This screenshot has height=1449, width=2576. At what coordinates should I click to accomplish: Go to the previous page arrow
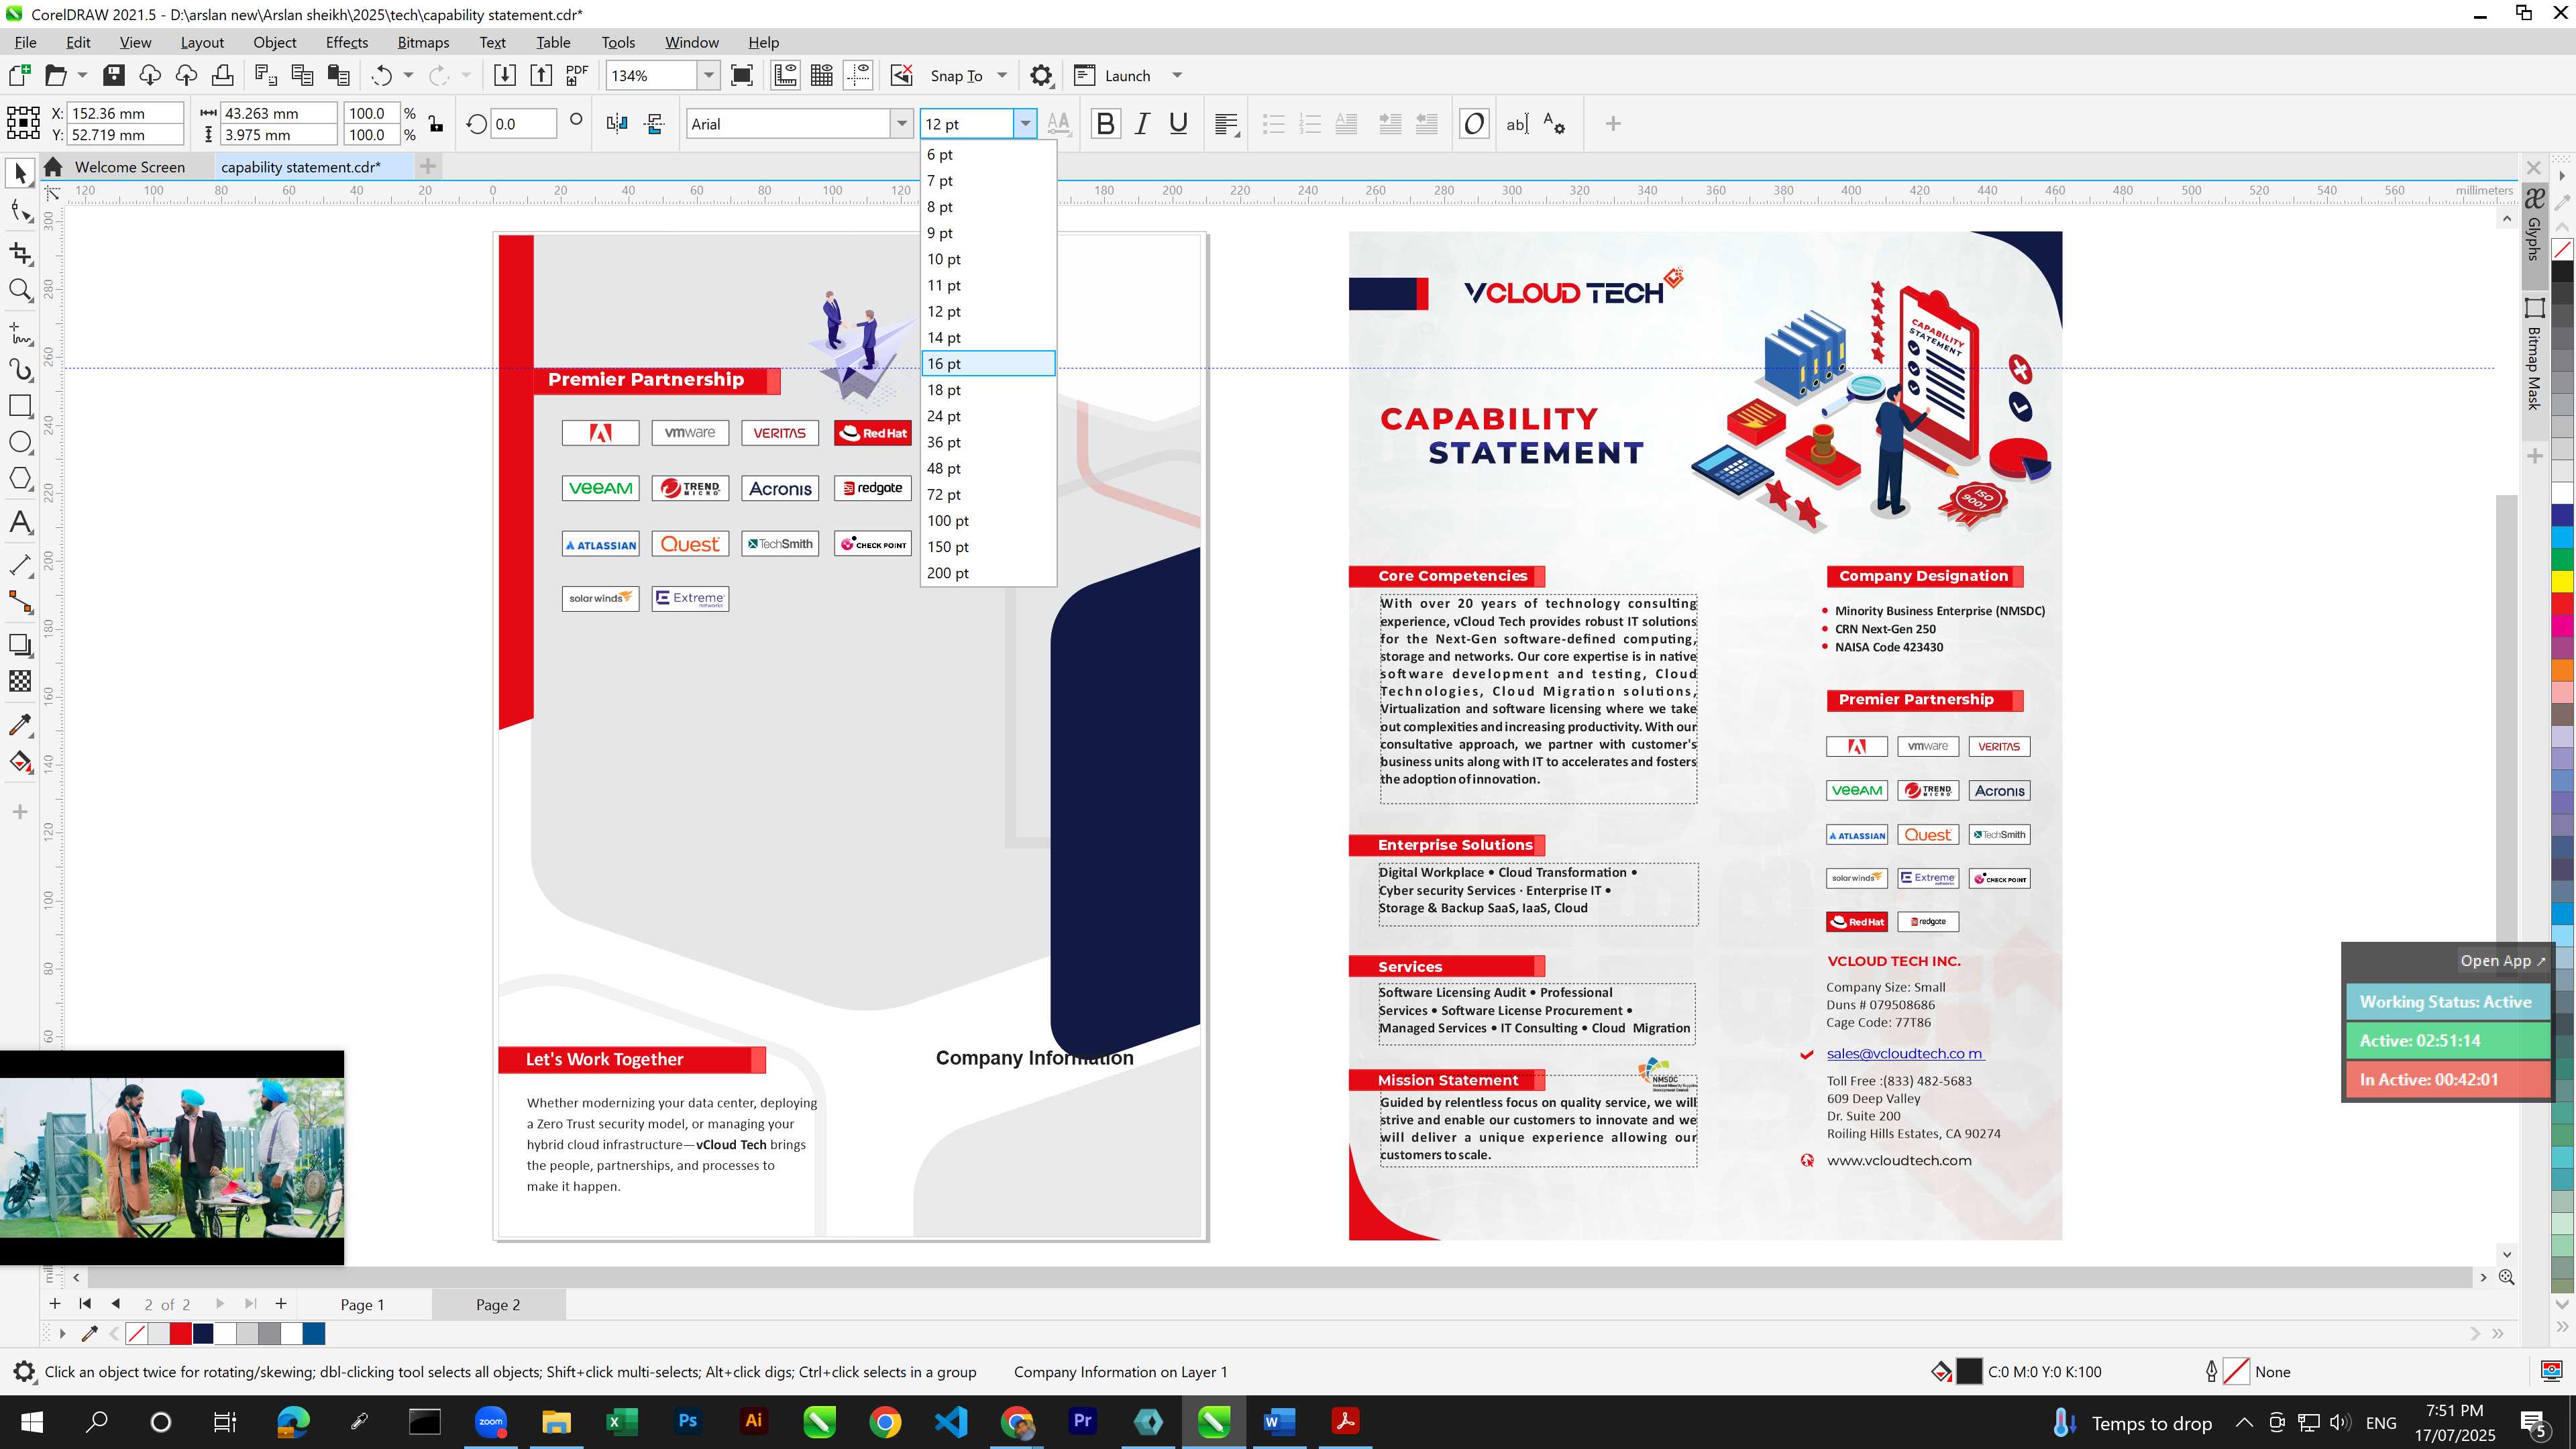pyautogui.click(x=115, y=1304)
